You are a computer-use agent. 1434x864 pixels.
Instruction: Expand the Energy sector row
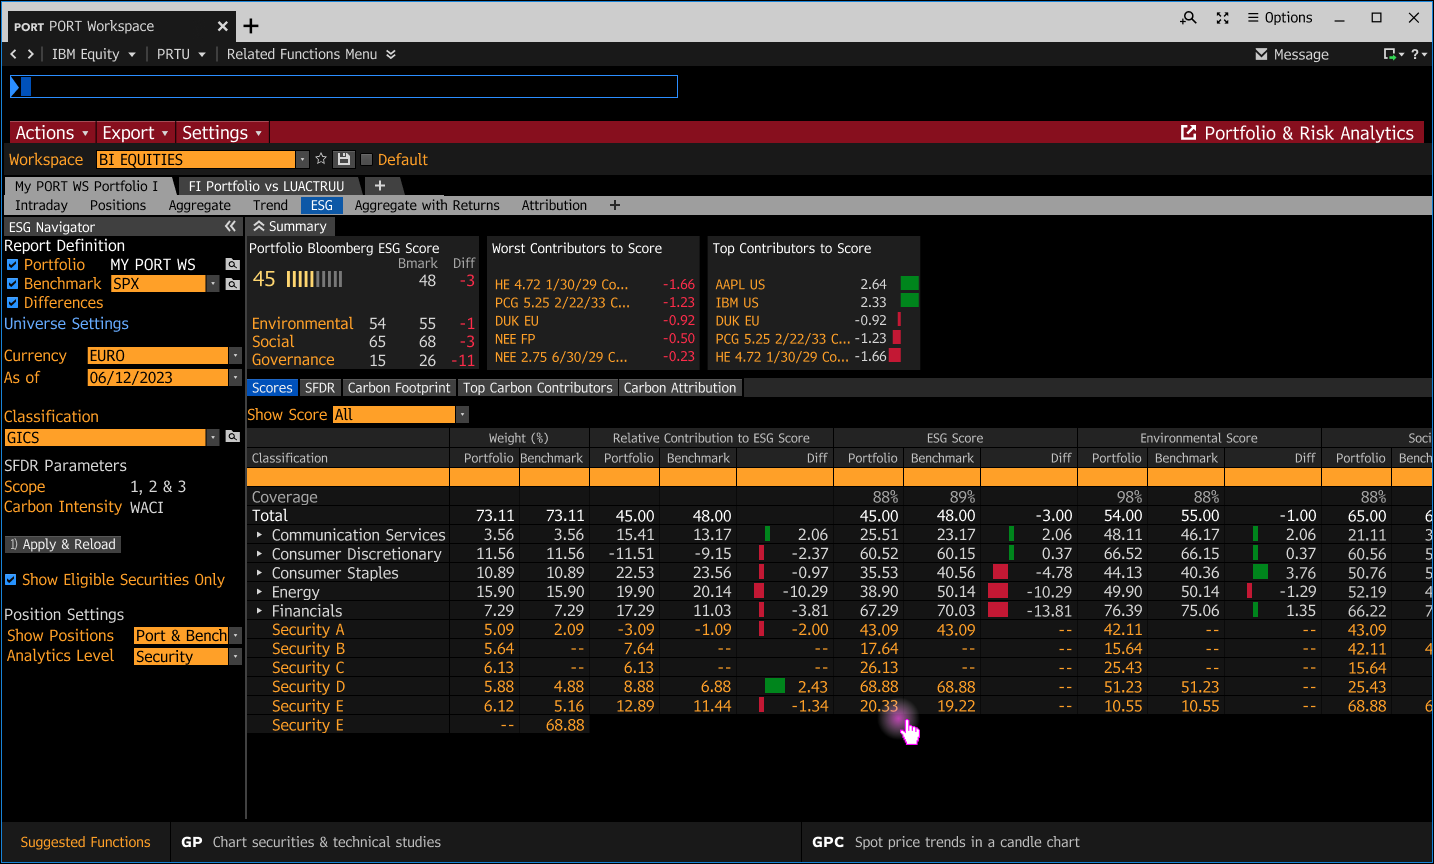(x=259, y=592)
